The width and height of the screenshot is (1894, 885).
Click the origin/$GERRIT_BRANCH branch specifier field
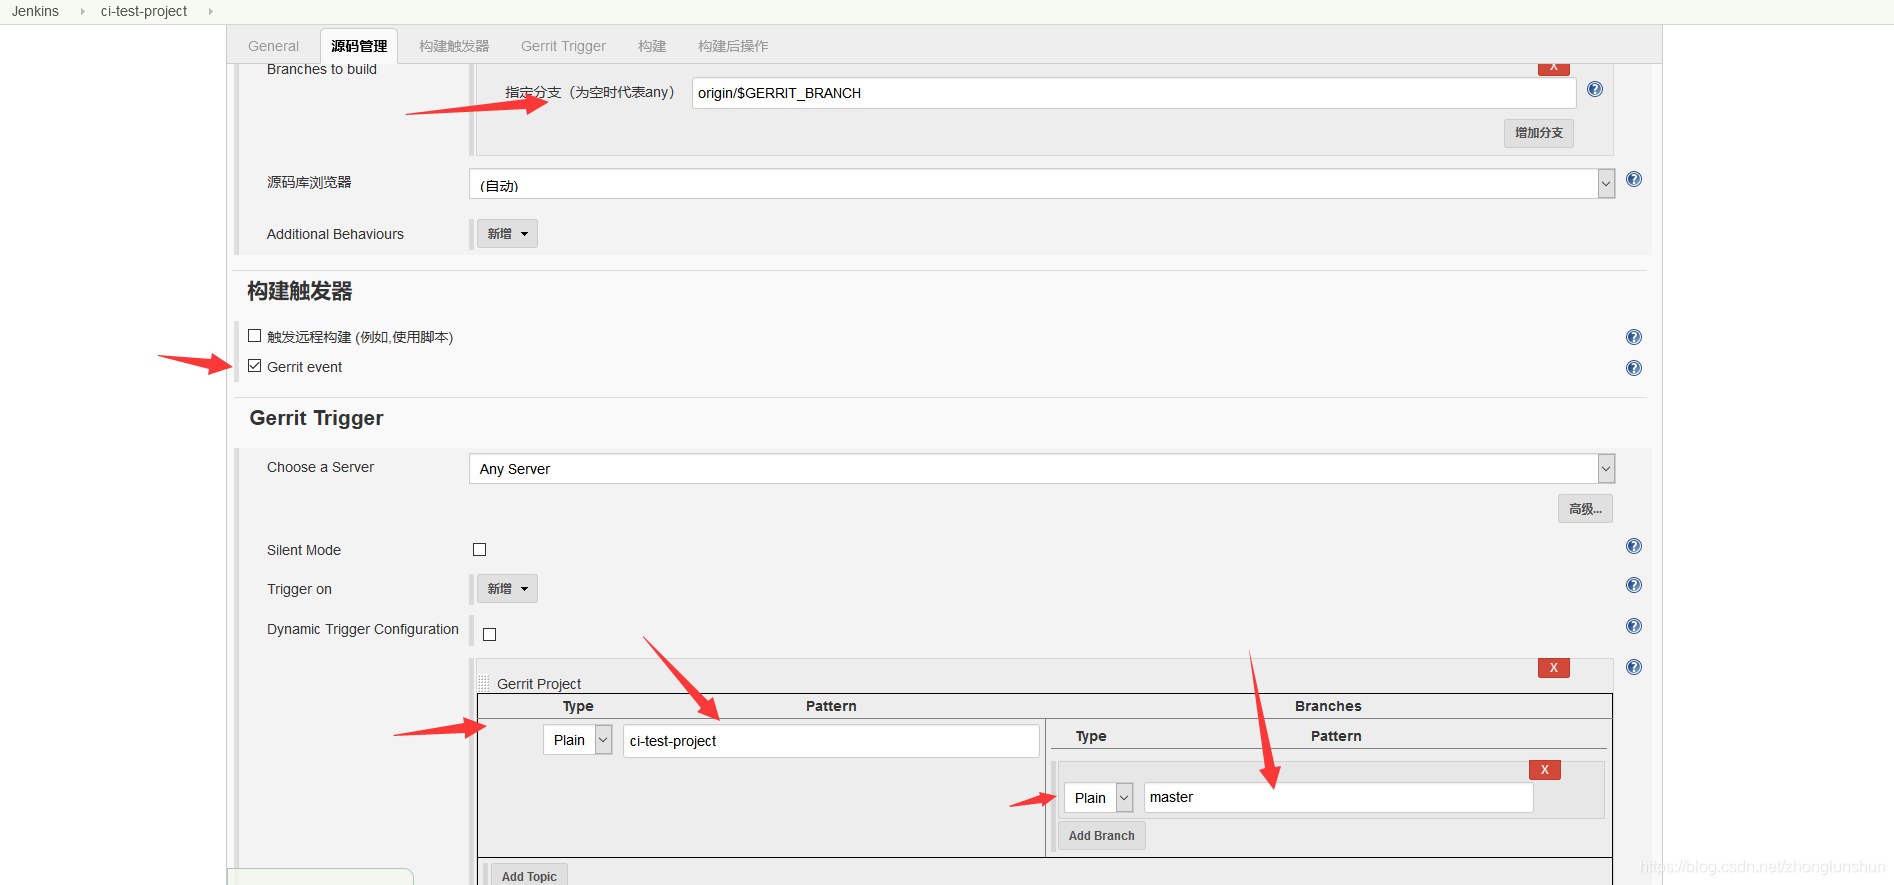(1134, 93)
